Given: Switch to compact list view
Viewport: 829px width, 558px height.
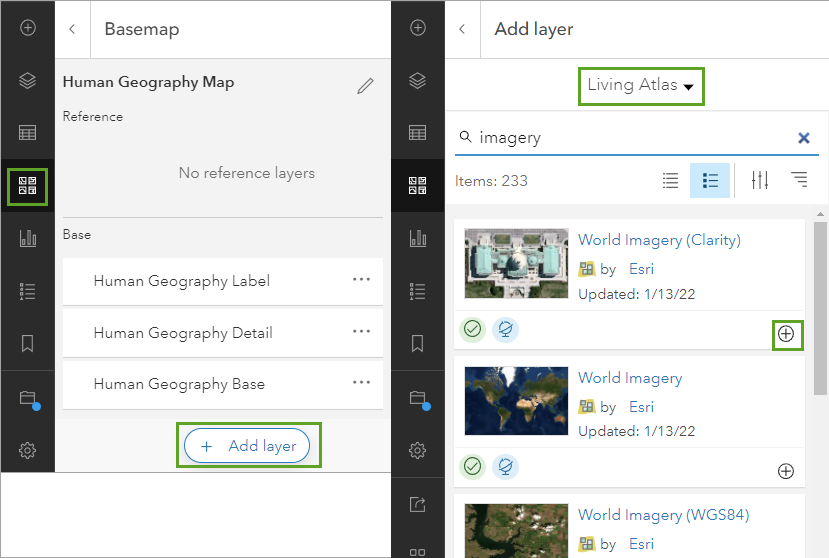Looking at the screenshot, I should click(671, 181).
